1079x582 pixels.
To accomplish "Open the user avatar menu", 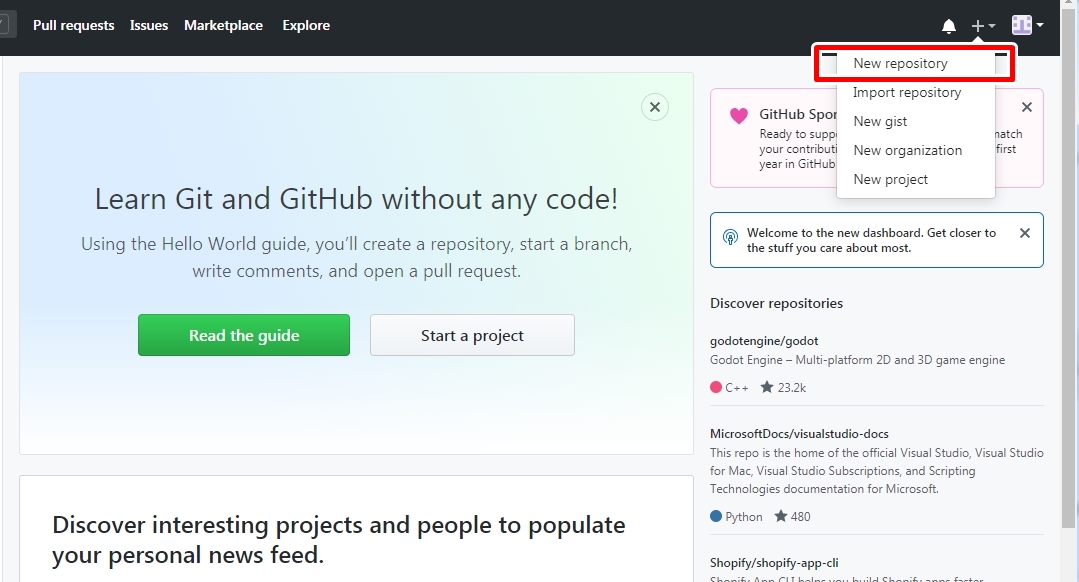I will point(1027,25).
